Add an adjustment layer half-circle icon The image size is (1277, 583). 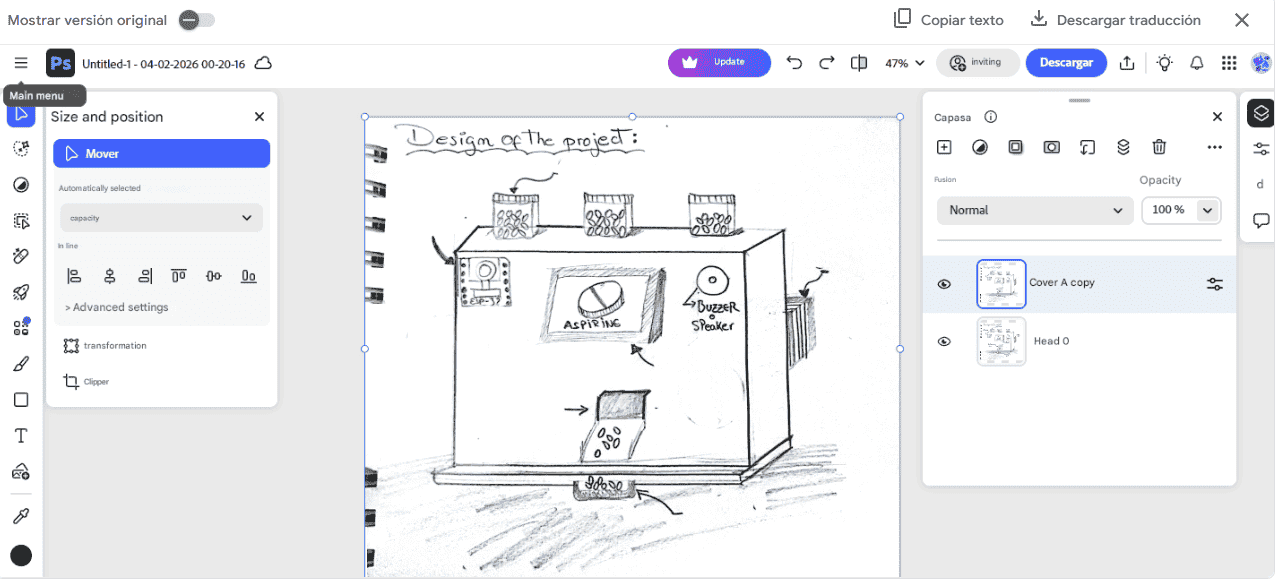[980, 147]
